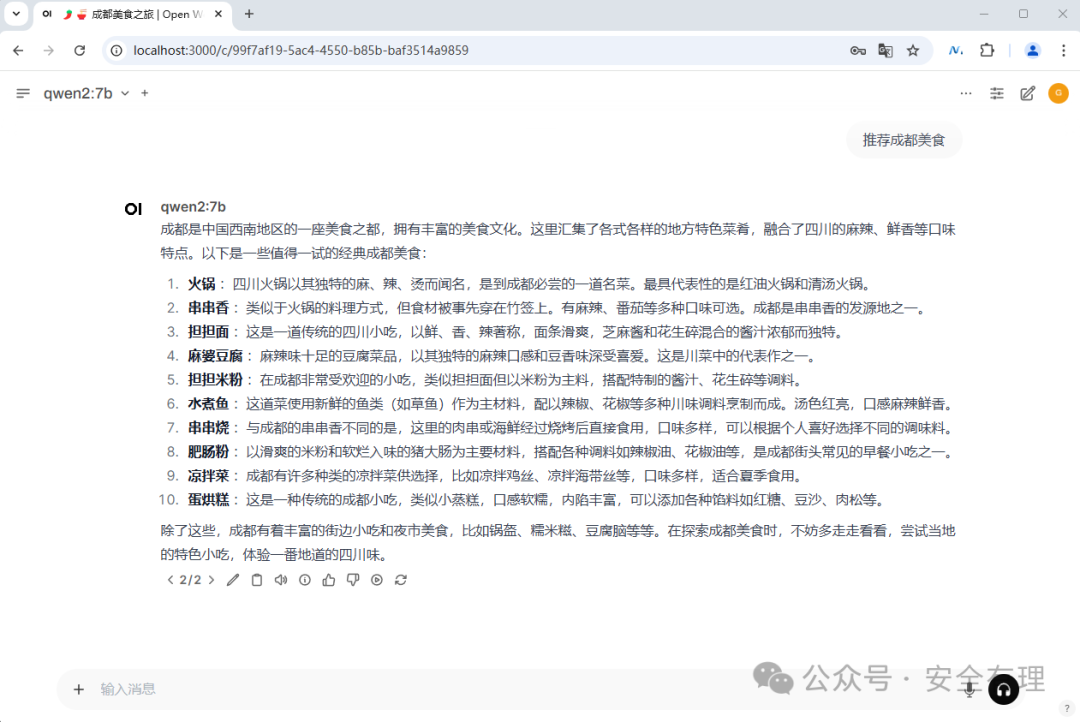Screen dimensions: 1080x722
Task: Click the 蛋烘糕 list item heading
Action: (208, 499)
